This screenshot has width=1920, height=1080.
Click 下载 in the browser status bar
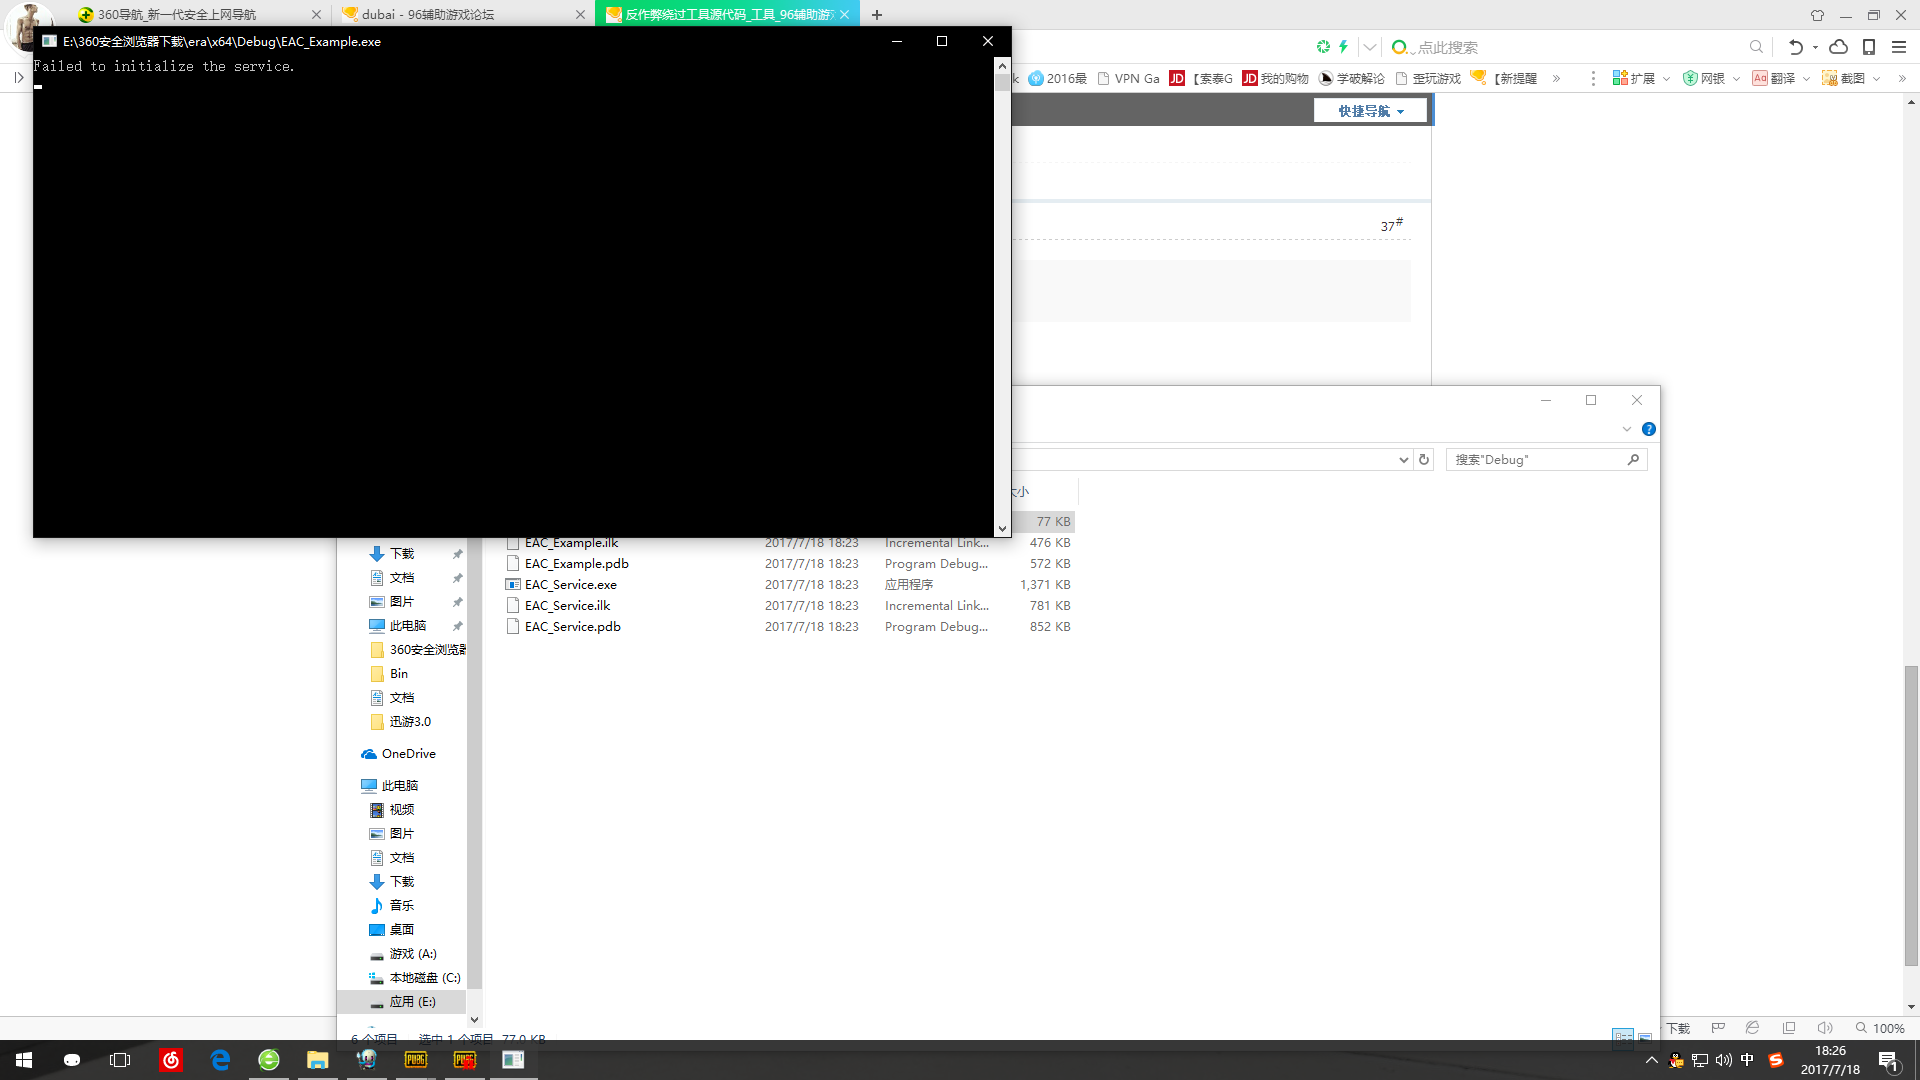(x=1678, y=1028)
